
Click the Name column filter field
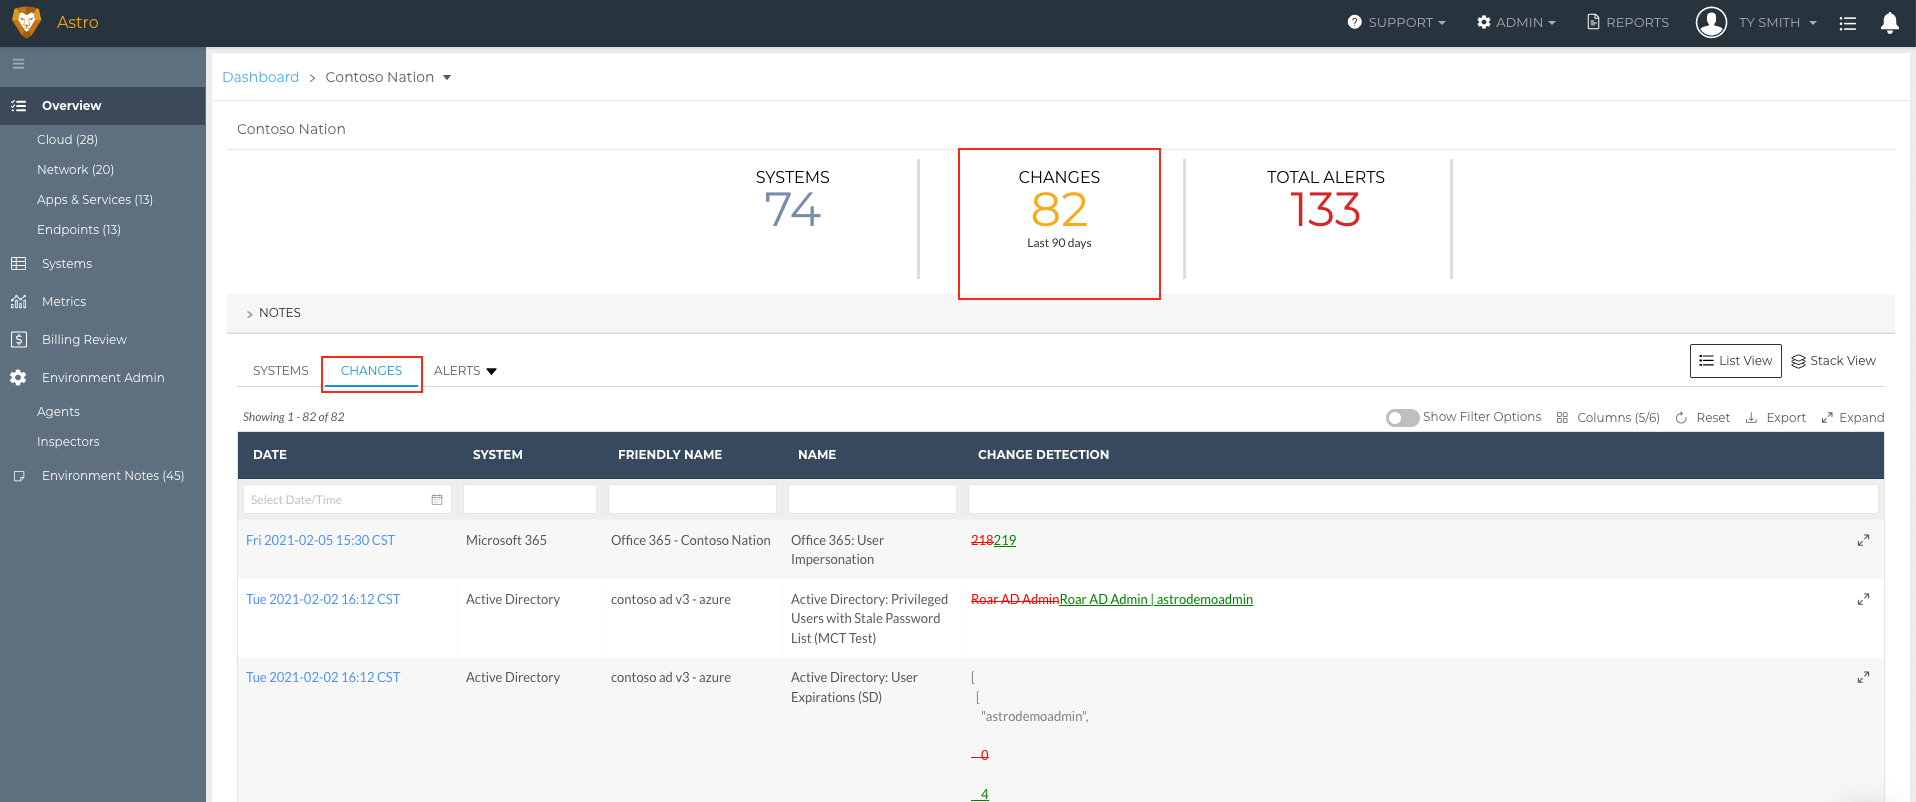coord(872,499)
